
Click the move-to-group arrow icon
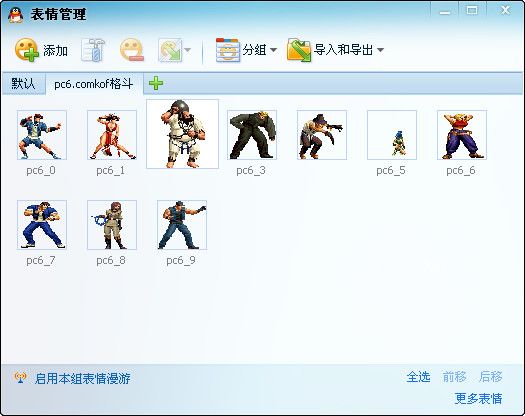pos(170,50)
